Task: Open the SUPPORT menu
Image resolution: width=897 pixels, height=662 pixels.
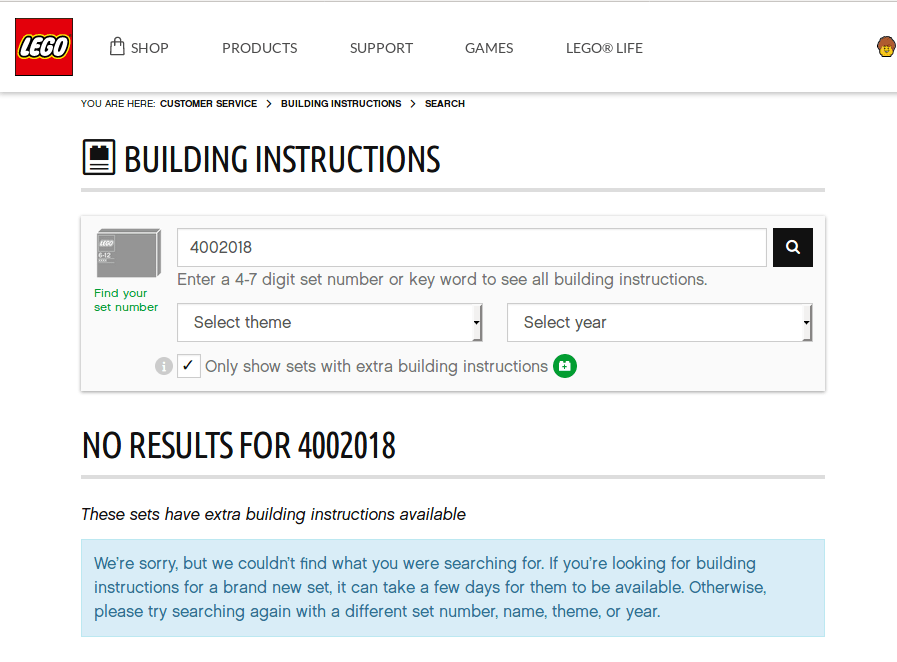Action: point(381,48)
